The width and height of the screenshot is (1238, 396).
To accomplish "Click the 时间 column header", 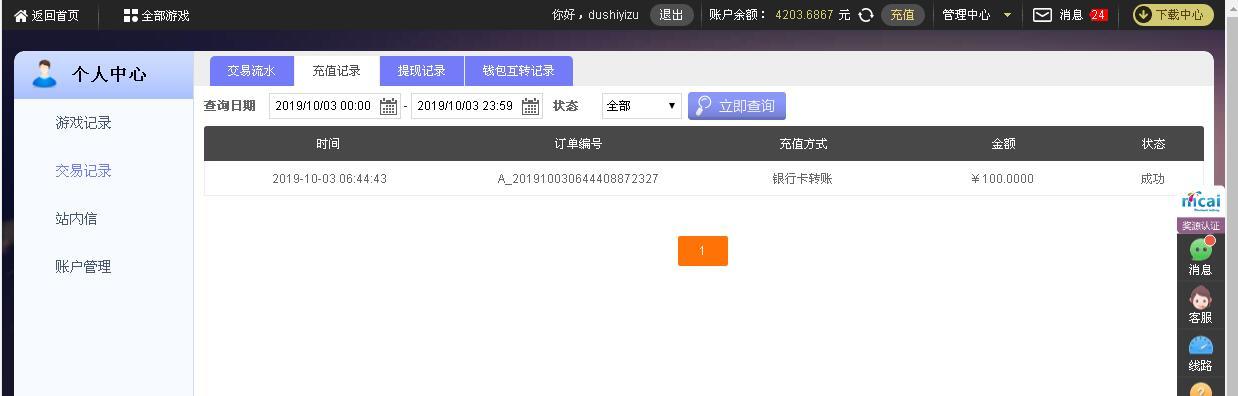I will click(x=328, y=144).
